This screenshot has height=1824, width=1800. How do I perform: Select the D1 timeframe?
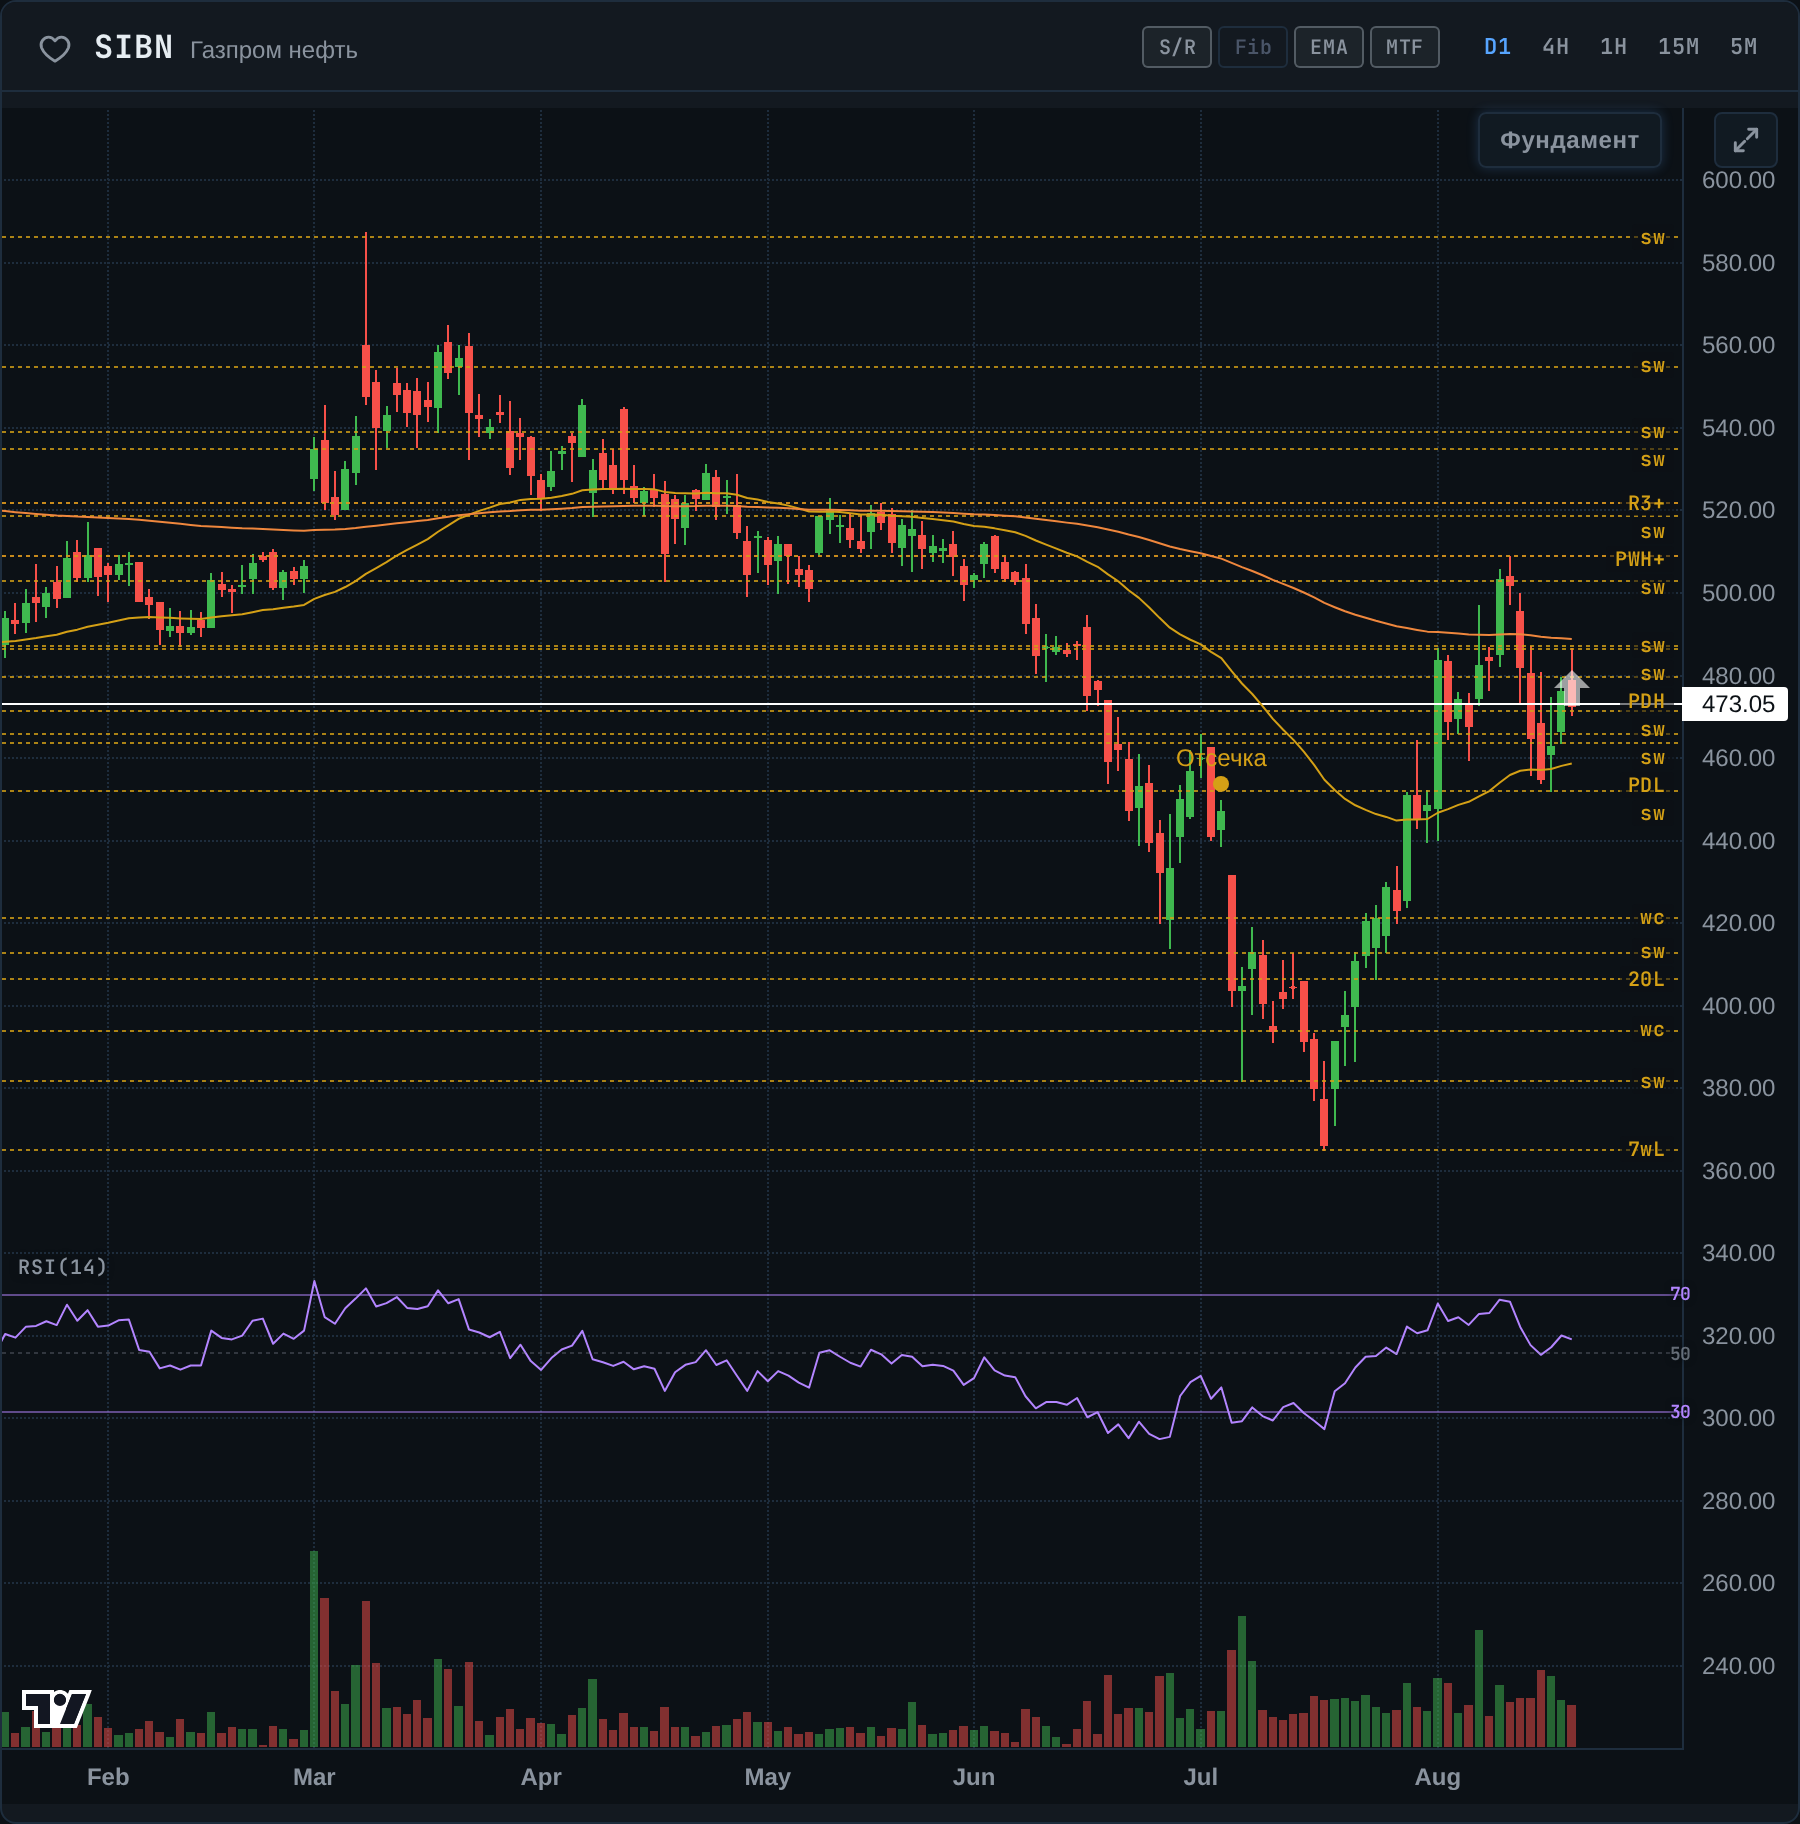tap(1497, 47)
